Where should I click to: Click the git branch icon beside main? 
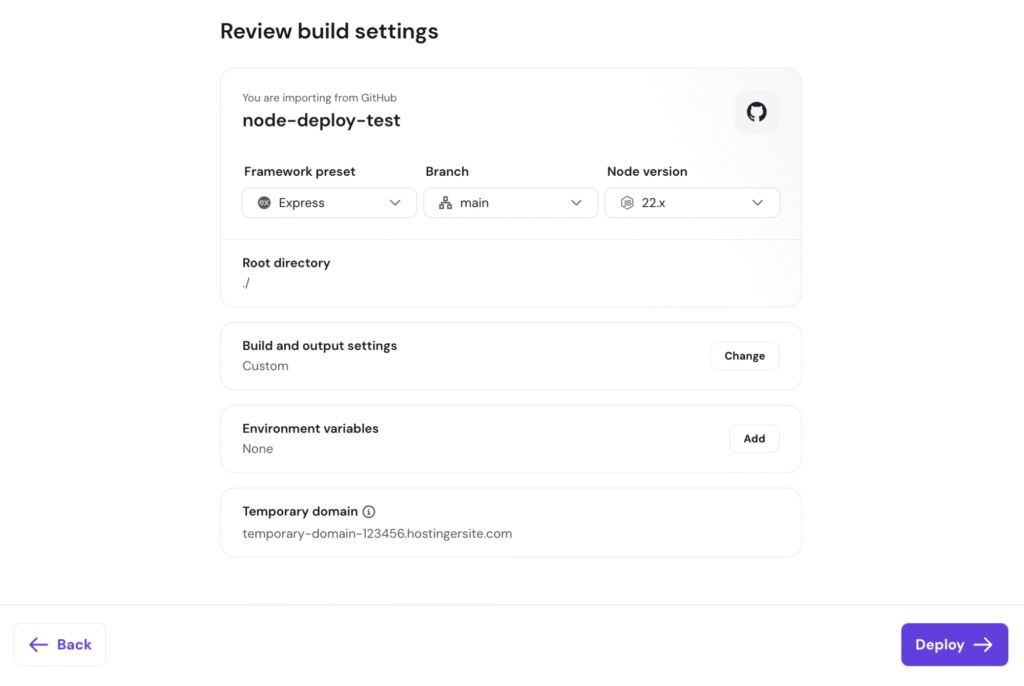point(444,202)
